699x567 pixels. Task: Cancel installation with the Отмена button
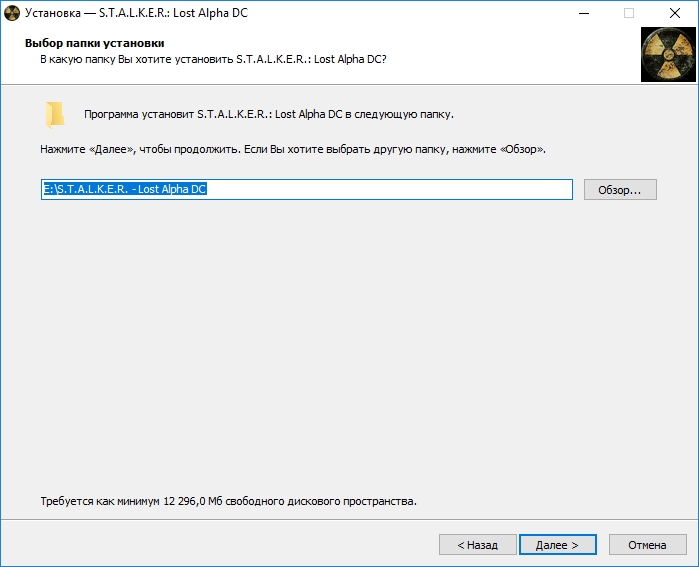pos(647,545)
